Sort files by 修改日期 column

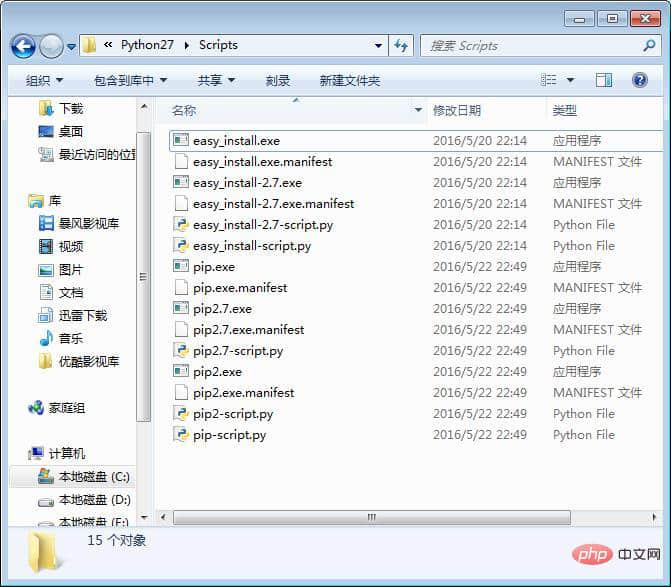pyautogui.click(x=457, y=111)
